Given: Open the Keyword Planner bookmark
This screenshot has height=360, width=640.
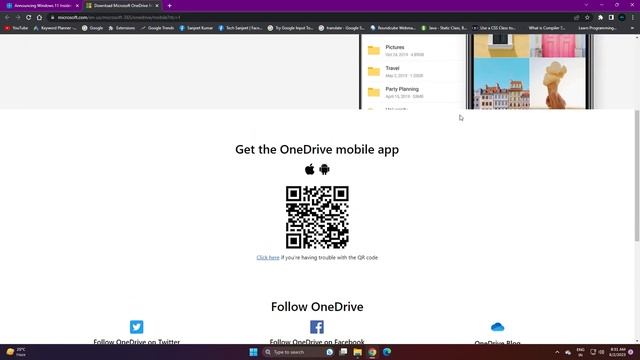Looking at the screenshot, I should (55, 28).
